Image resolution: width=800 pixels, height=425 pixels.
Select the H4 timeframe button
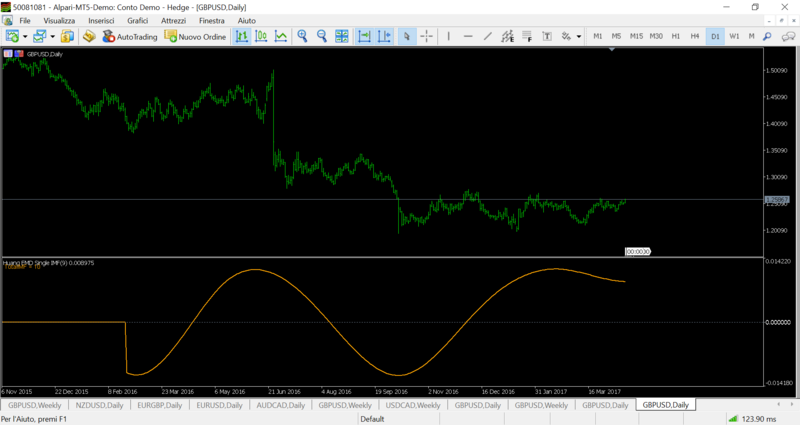(695, 36)
